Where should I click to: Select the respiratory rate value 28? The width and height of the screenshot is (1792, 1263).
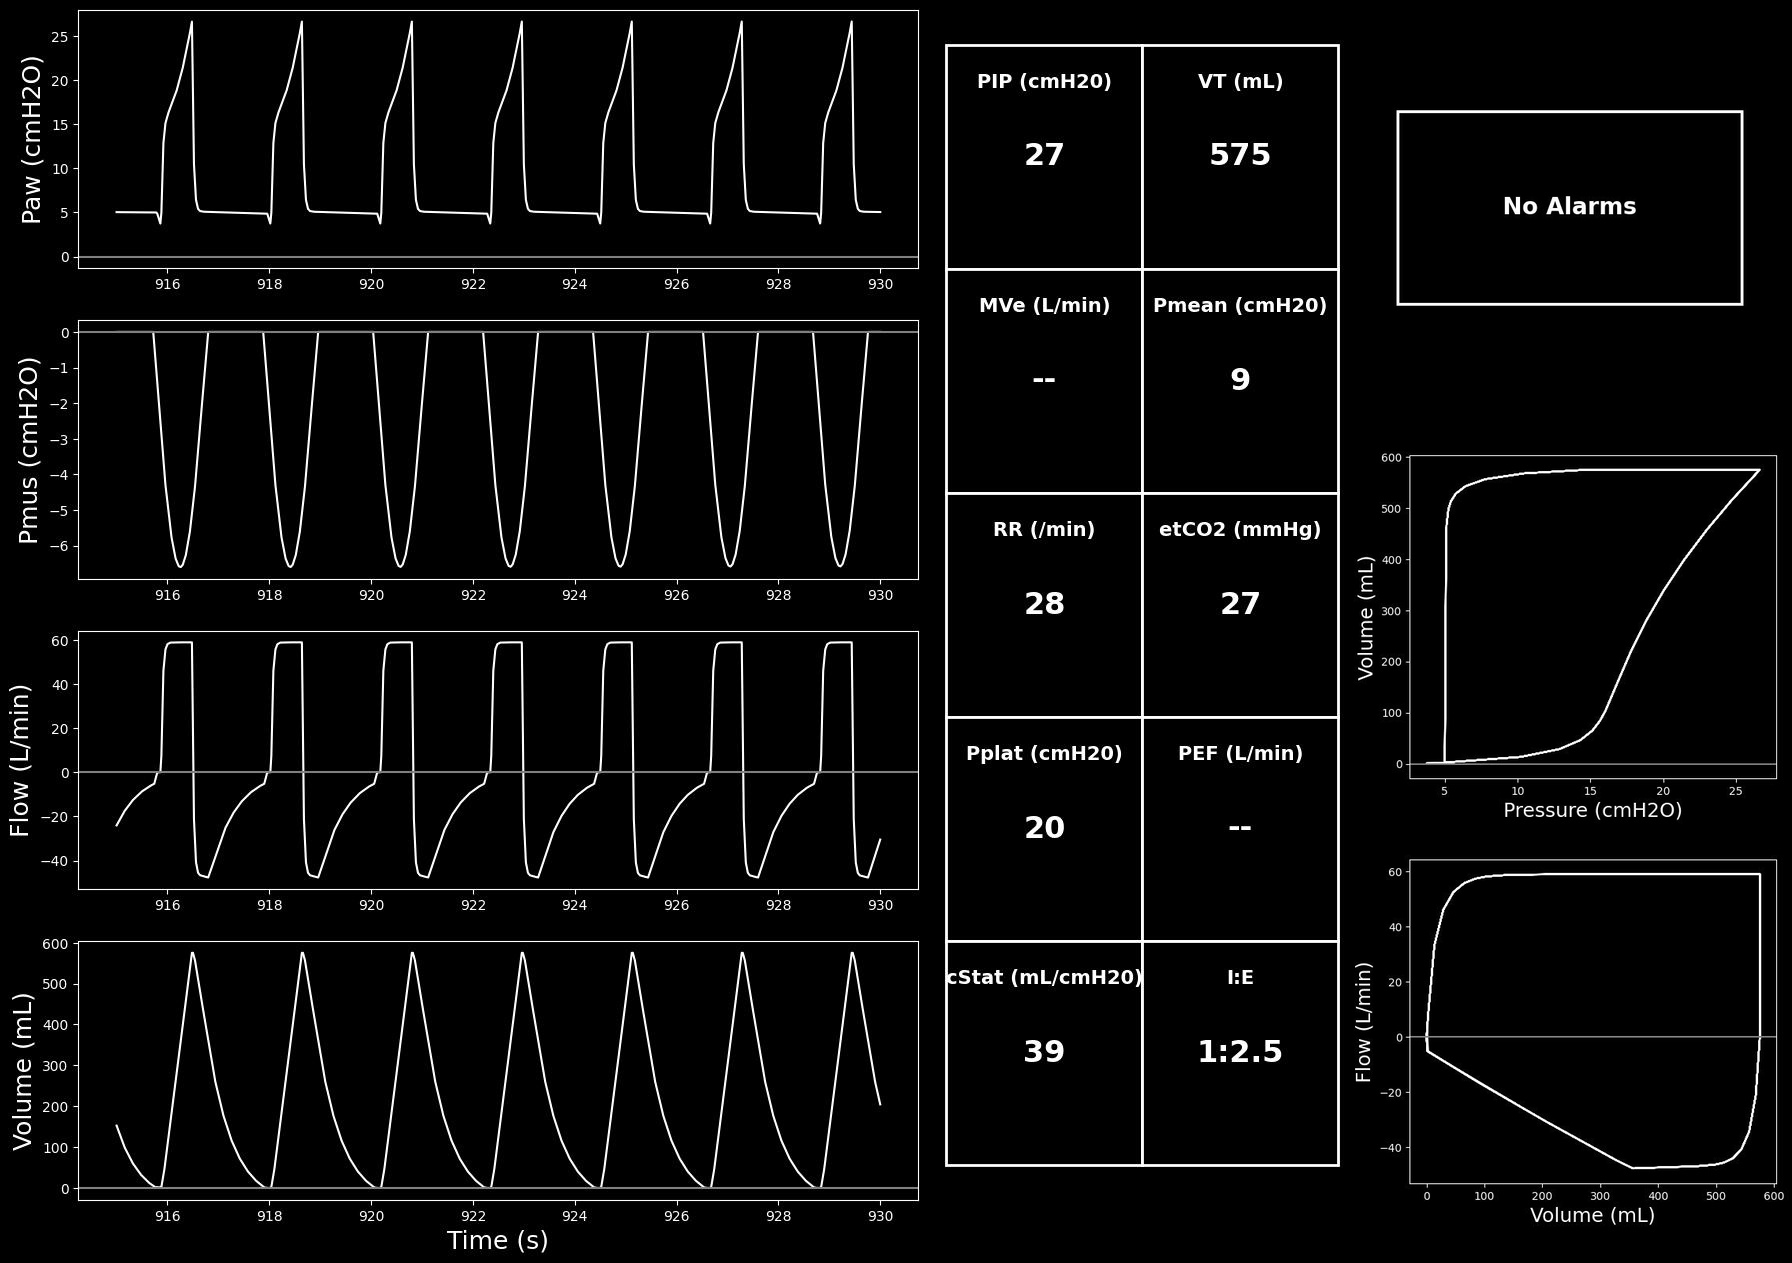click(x=1044, y=603)
